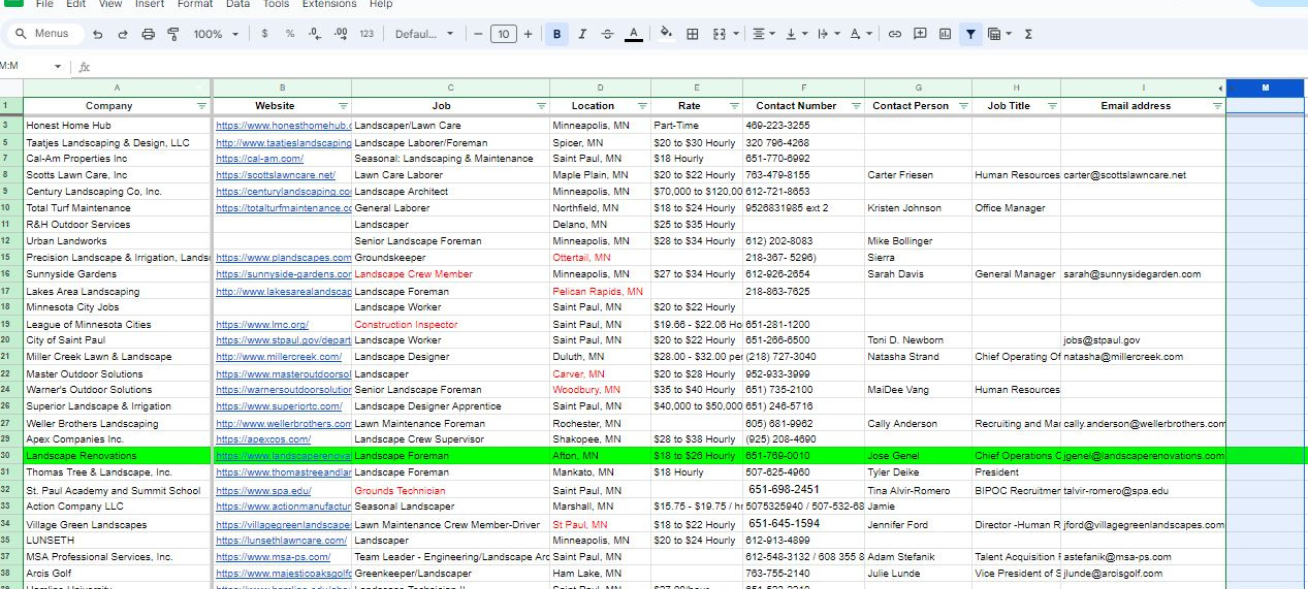This screenshot has width=1308, height=589.
Task: Open the Format menu
Action: 195,4
